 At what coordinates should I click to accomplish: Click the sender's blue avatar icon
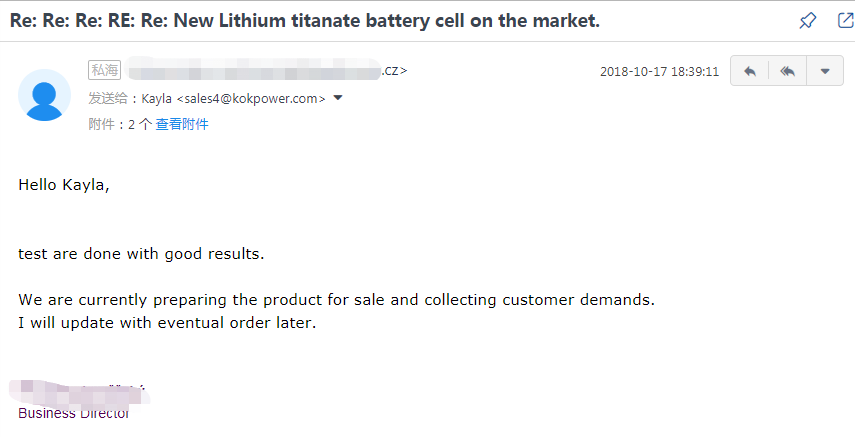[x=44, y=95]
